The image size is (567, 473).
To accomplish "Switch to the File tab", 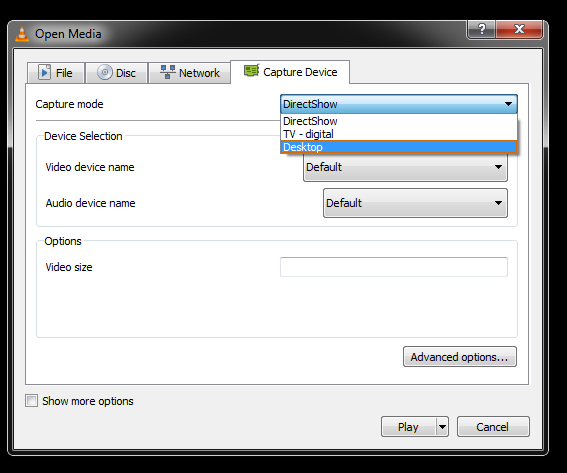I will [x=56, y=73].
